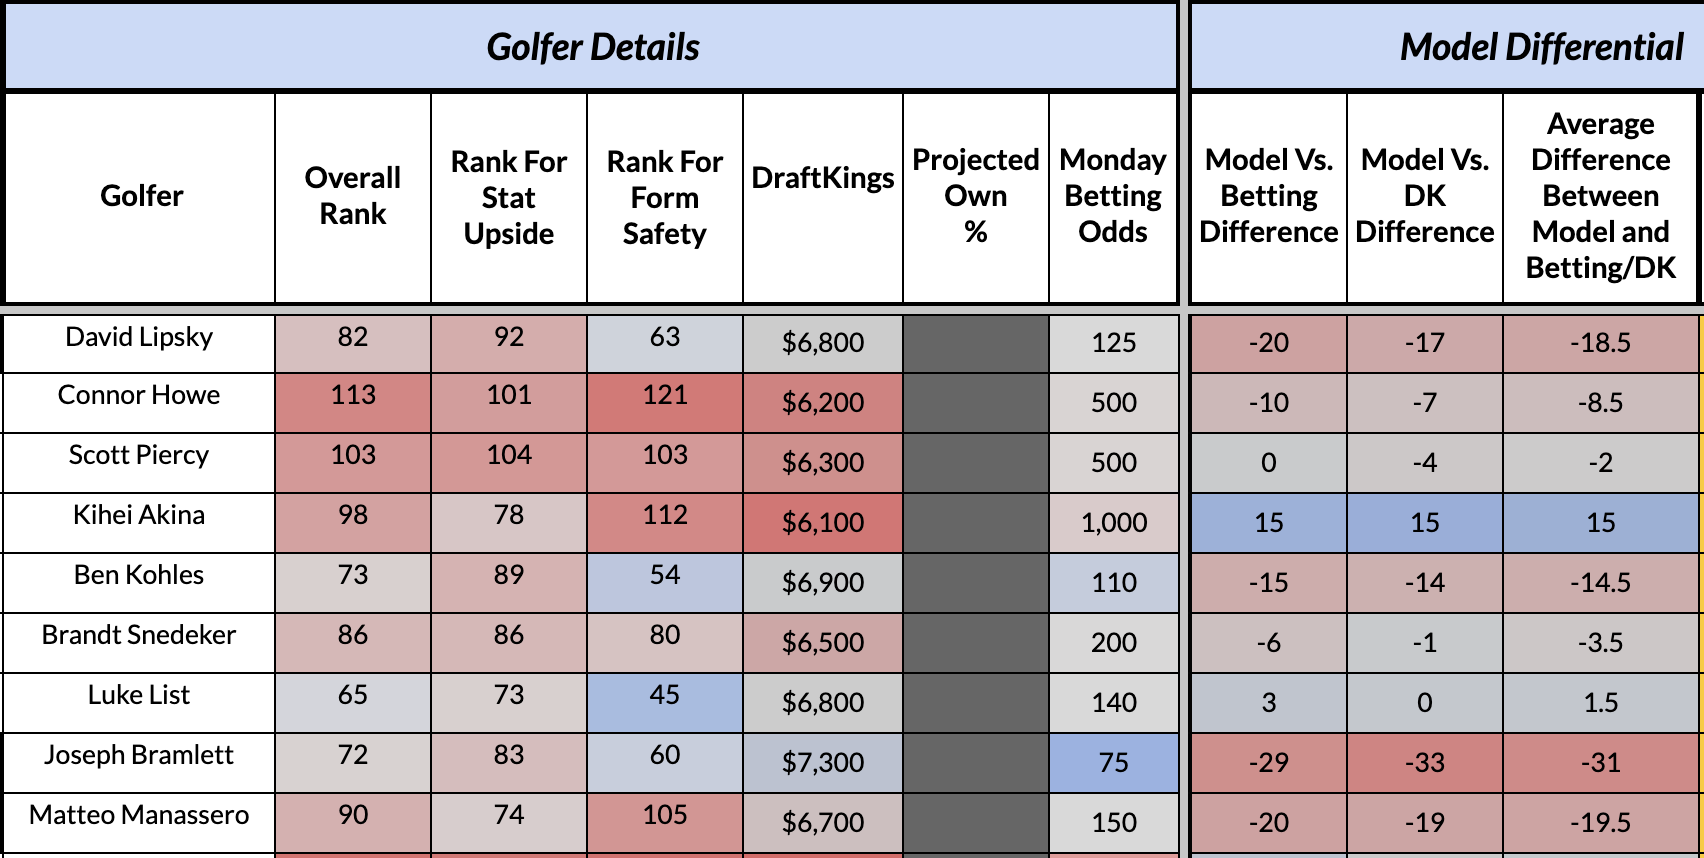Select the Overall Rank column header

353,196
